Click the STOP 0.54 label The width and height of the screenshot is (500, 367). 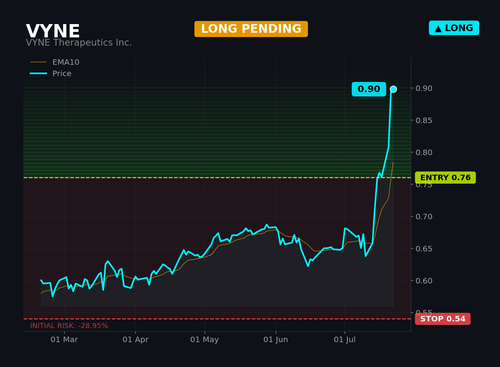click(x=443, y=319)
